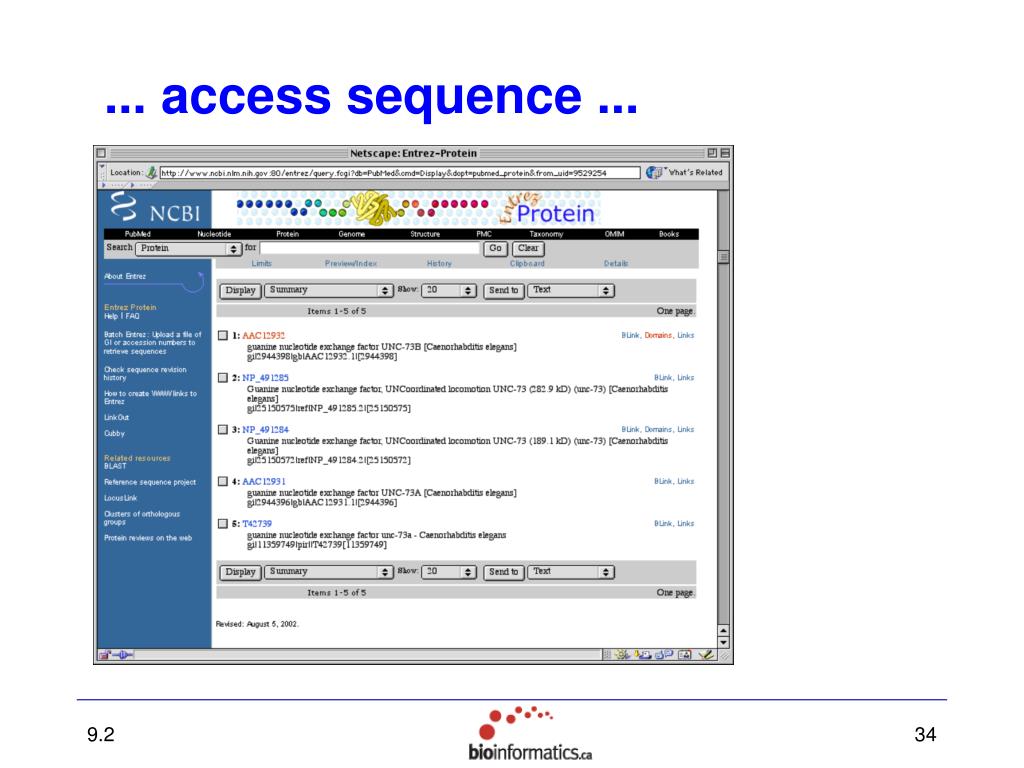Tick the checkbox for result 3 NP_491284
Viewport: 1024px width, 768px height.
coord(223,430)
